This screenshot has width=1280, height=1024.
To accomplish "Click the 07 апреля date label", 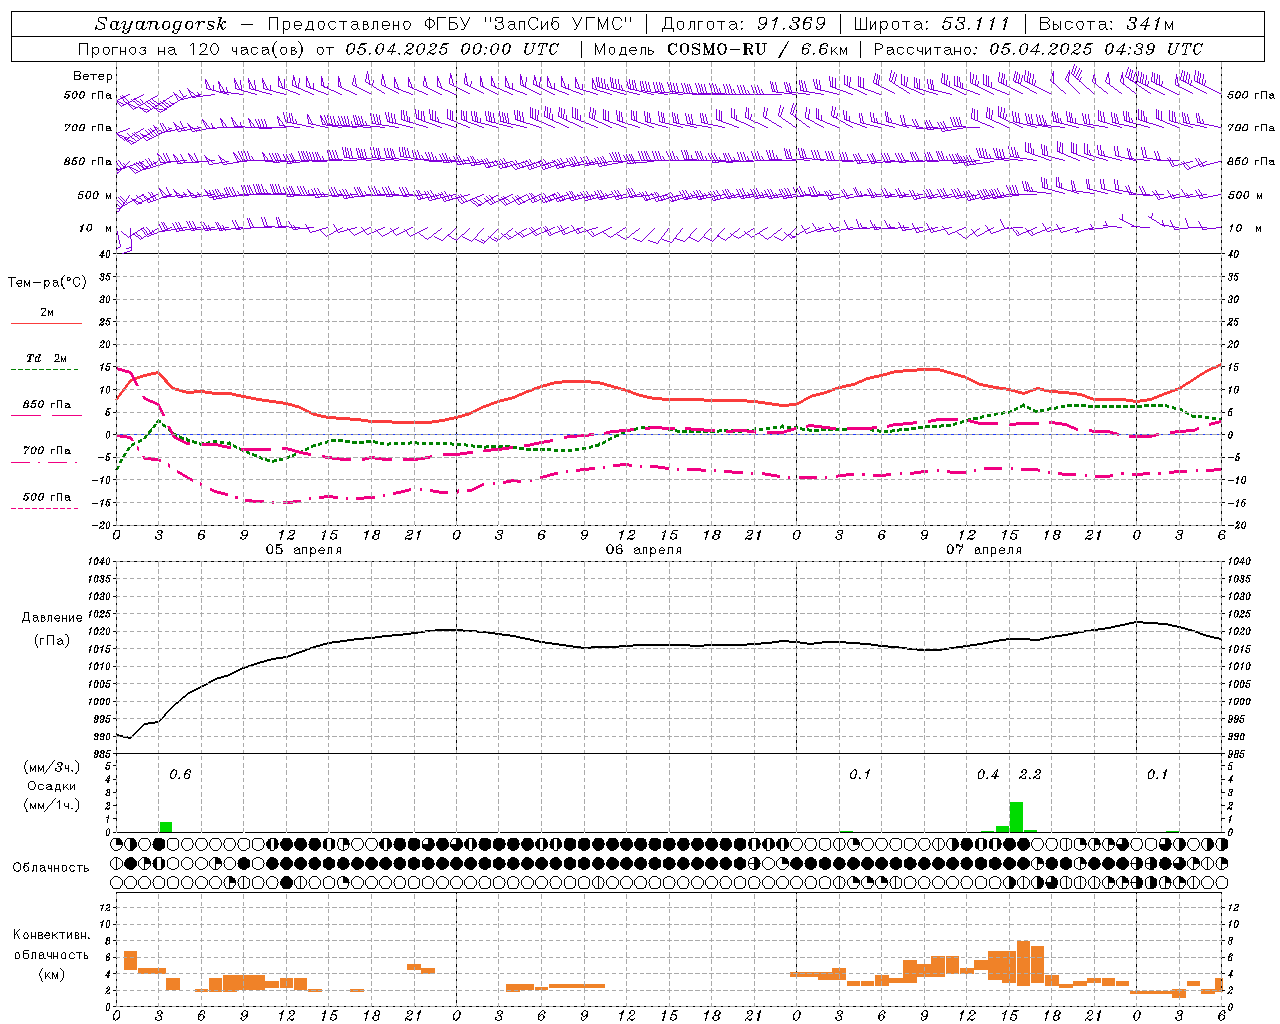I will (984, 550).
